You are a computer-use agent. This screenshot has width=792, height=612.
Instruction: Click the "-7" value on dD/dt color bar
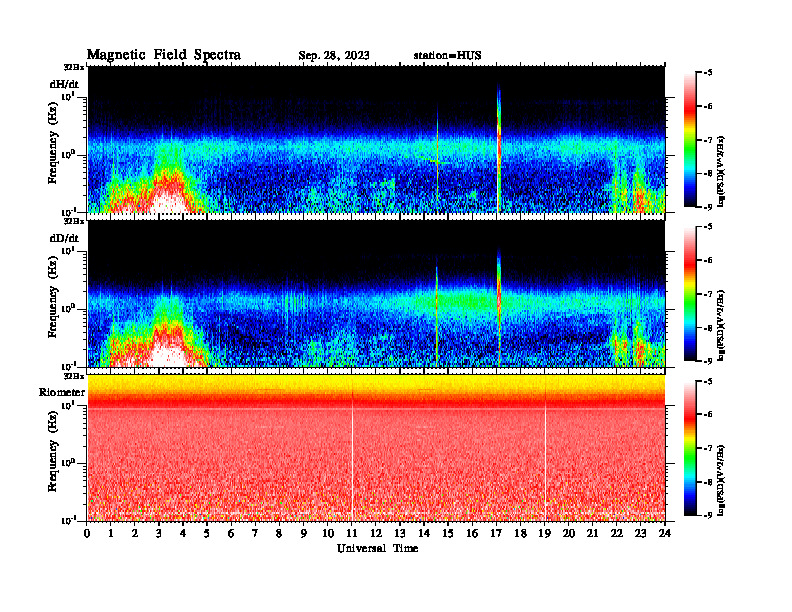[x=708, y=294]
